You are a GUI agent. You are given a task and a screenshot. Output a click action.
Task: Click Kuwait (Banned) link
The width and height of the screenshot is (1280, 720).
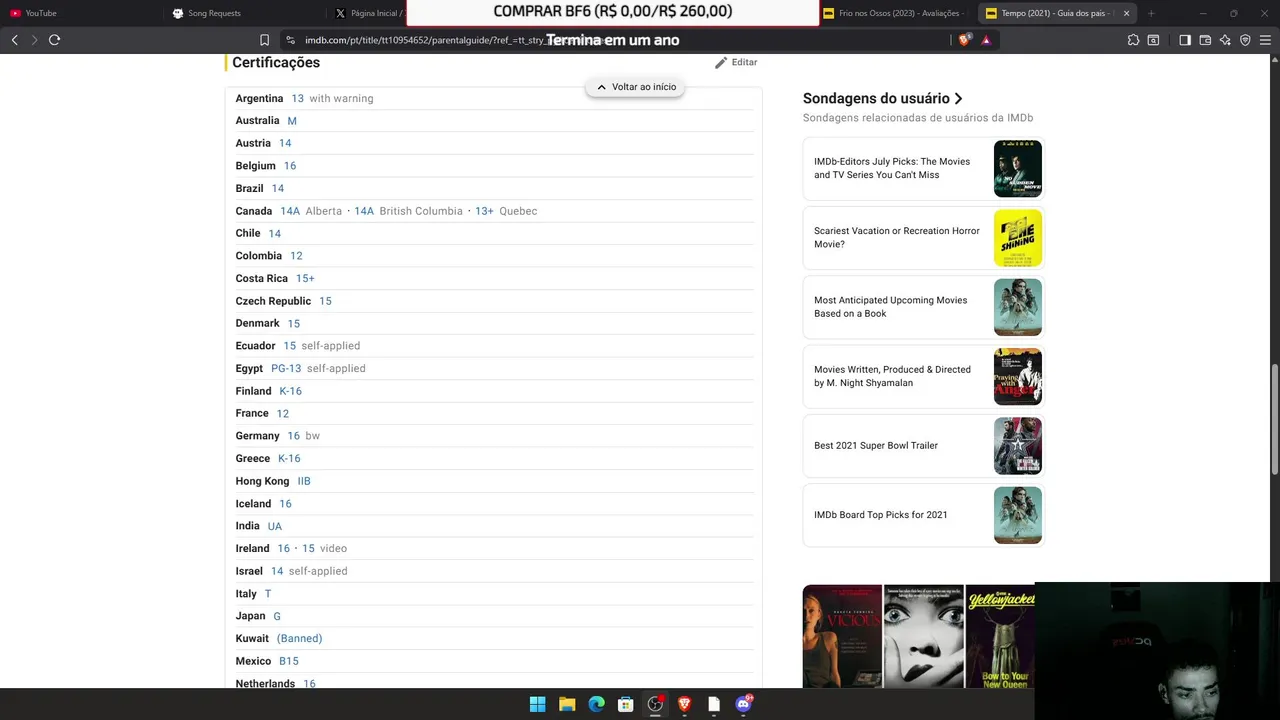click(x=299, y=638)
